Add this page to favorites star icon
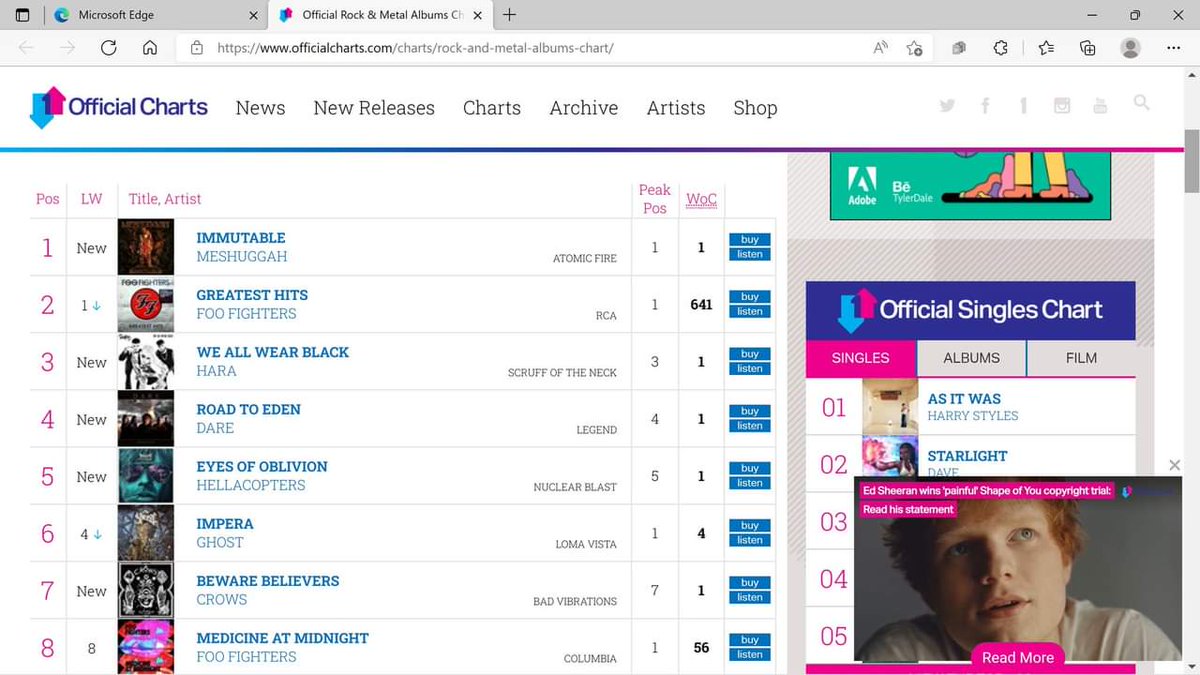The image size is (1200, 675). 914,48
